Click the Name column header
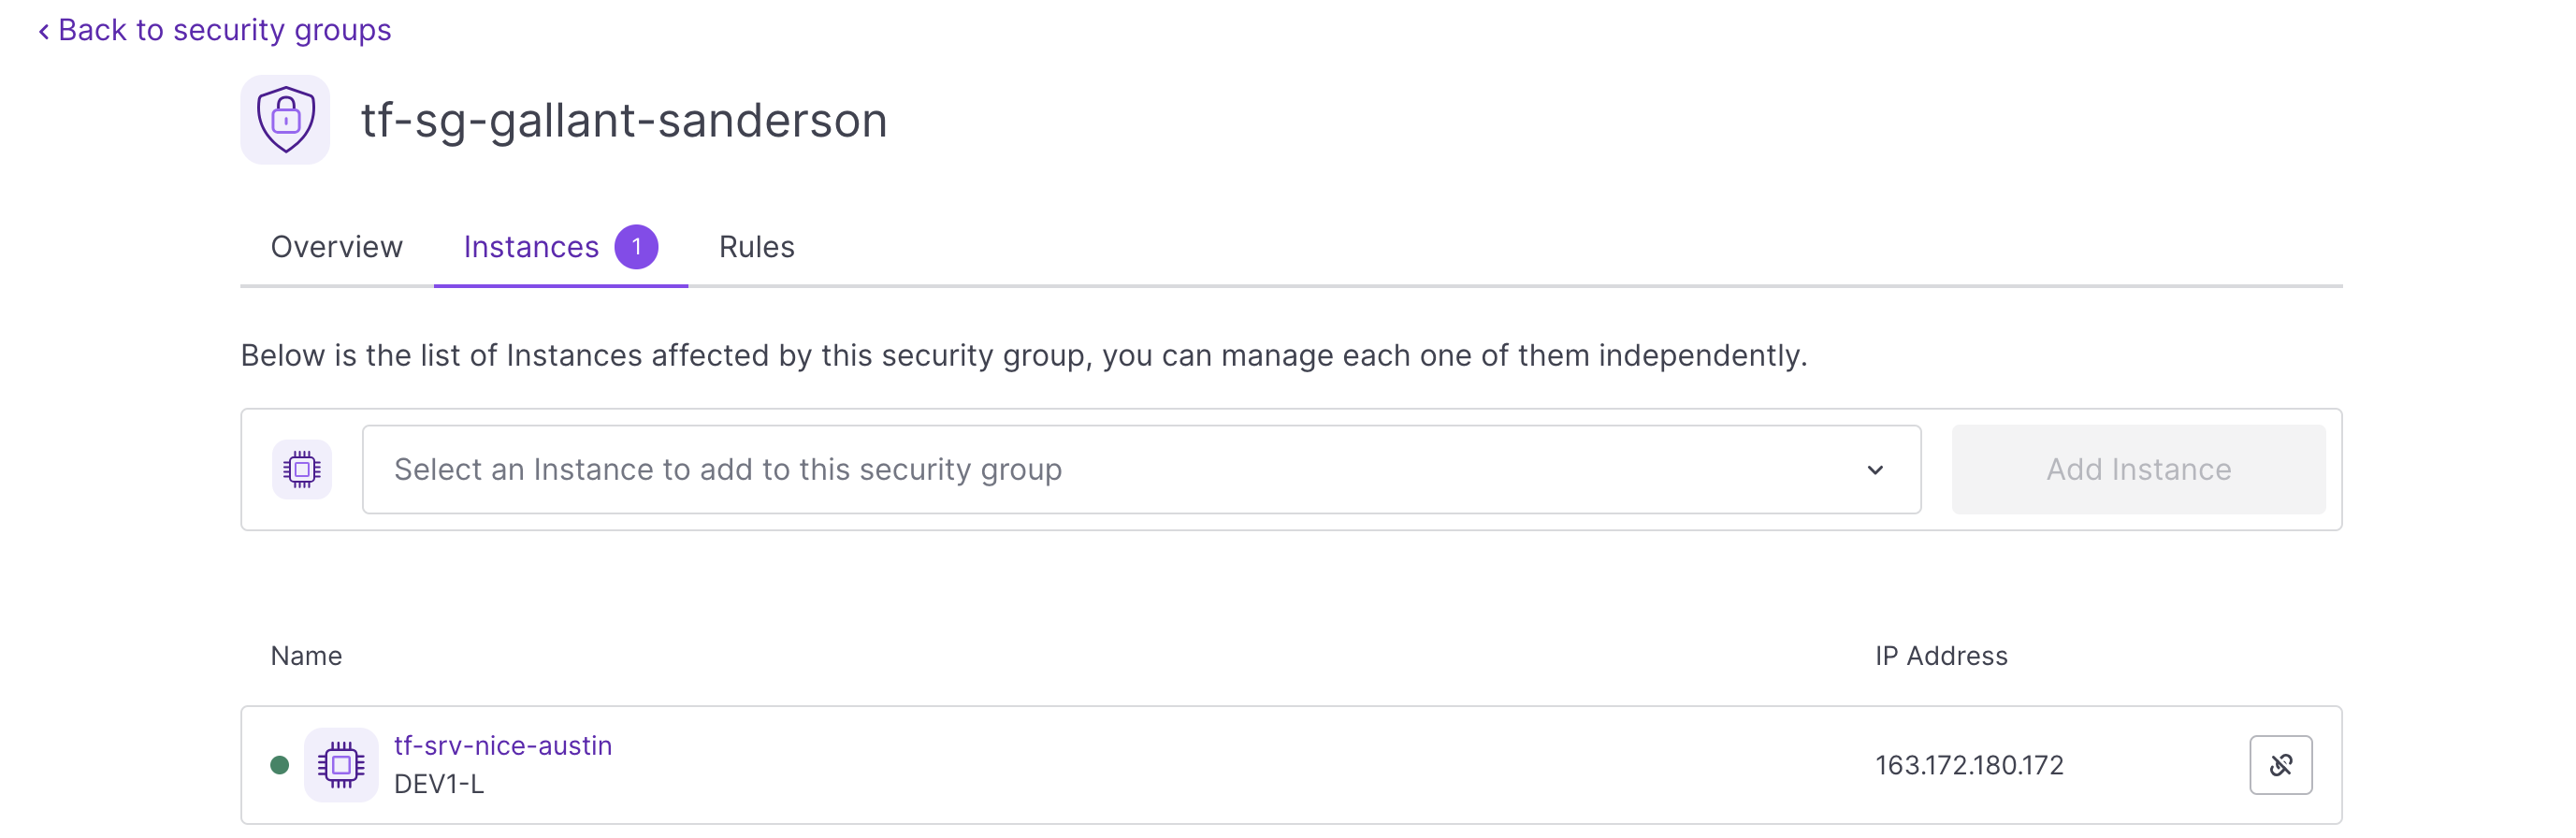 point(306,656)
